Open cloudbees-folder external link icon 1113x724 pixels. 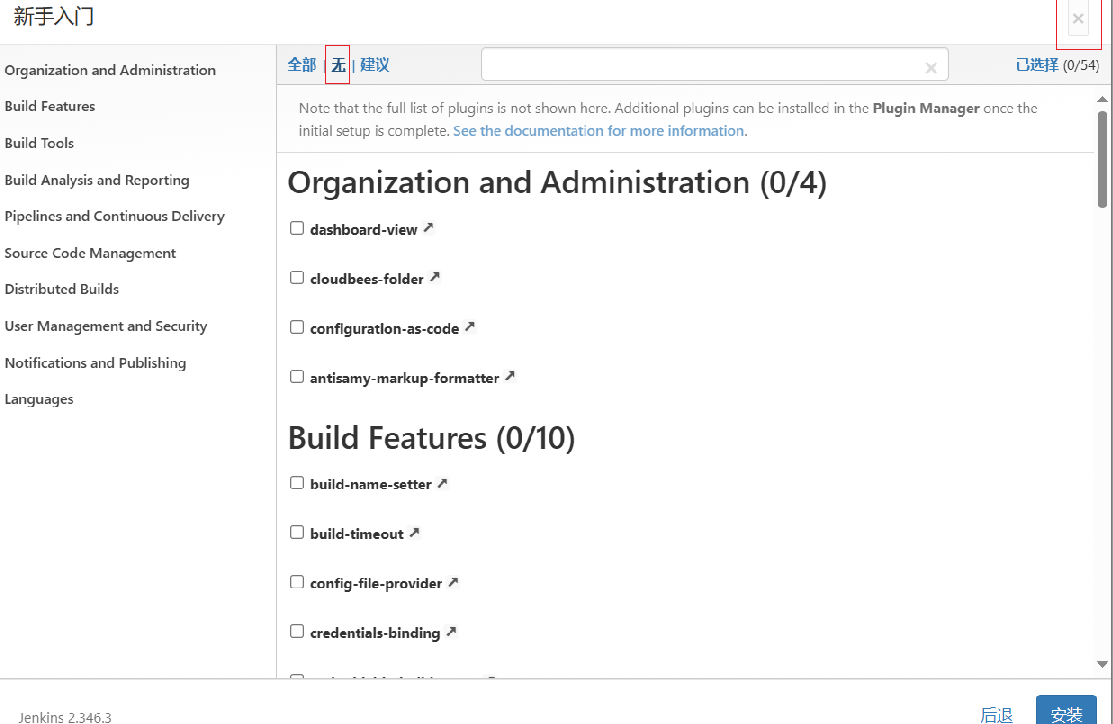pyautogui.click(x=435, y=277)
